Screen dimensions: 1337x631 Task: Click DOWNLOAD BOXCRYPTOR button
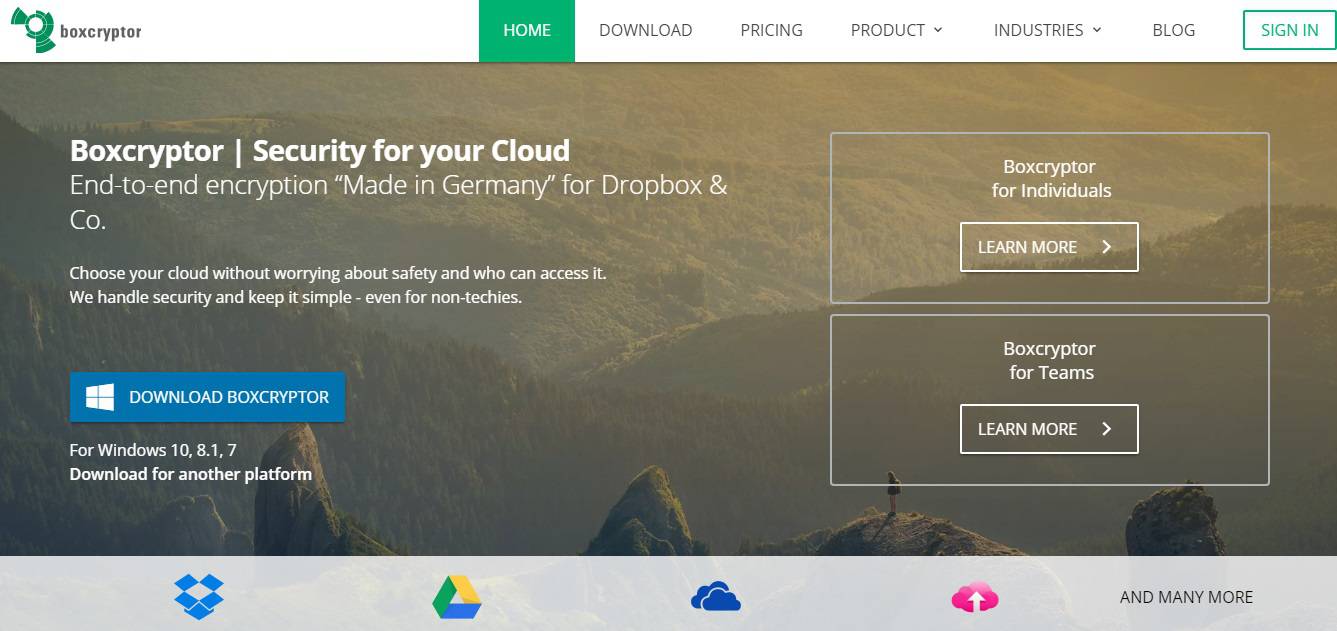207,397
